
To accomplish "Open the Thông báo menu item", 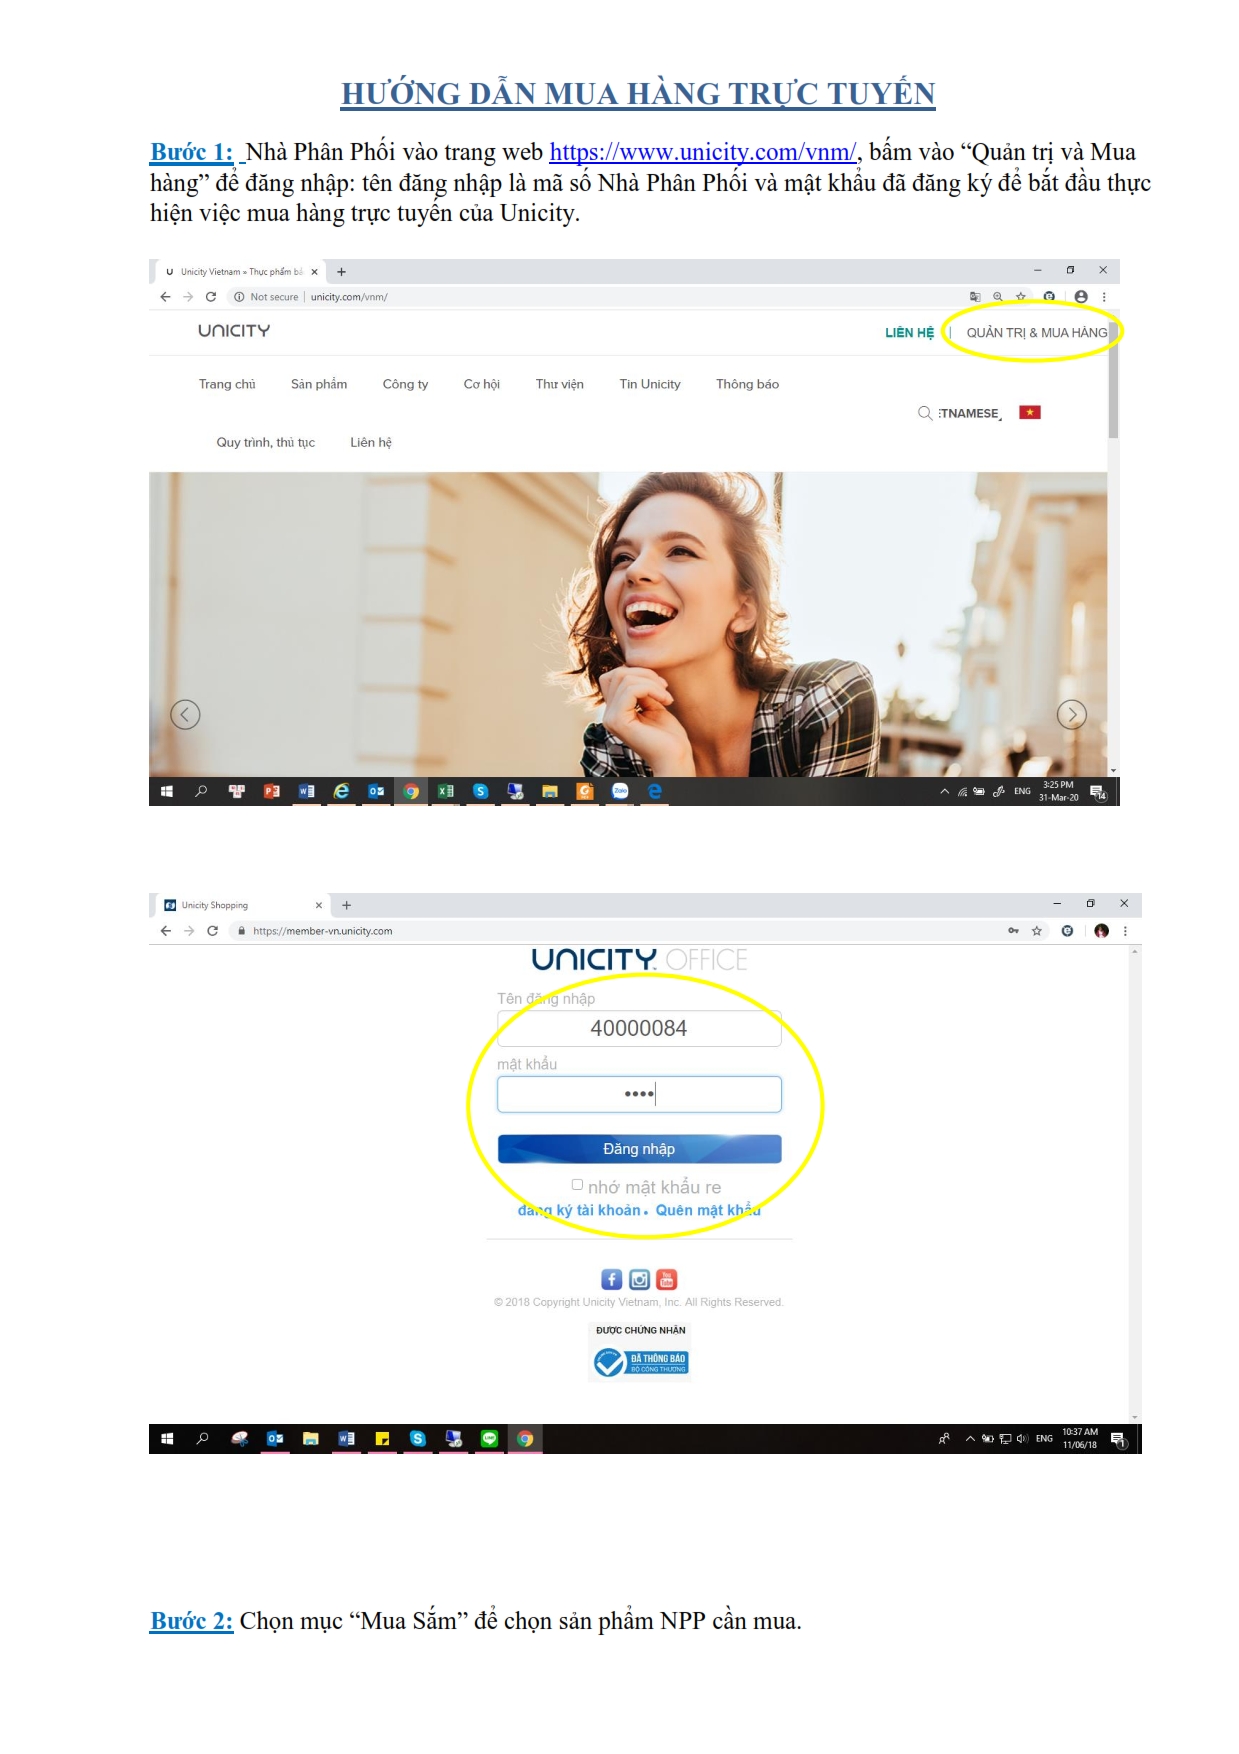I will [747, 384].
